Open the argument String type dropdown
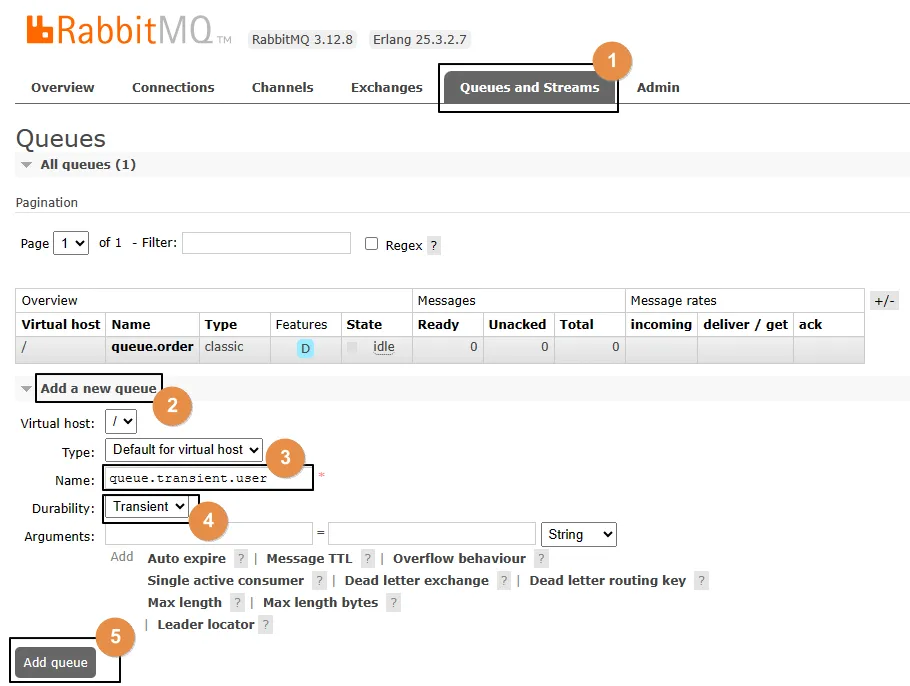Image resolution: width=910 pixels, height=686 pixels. point(579,535)
